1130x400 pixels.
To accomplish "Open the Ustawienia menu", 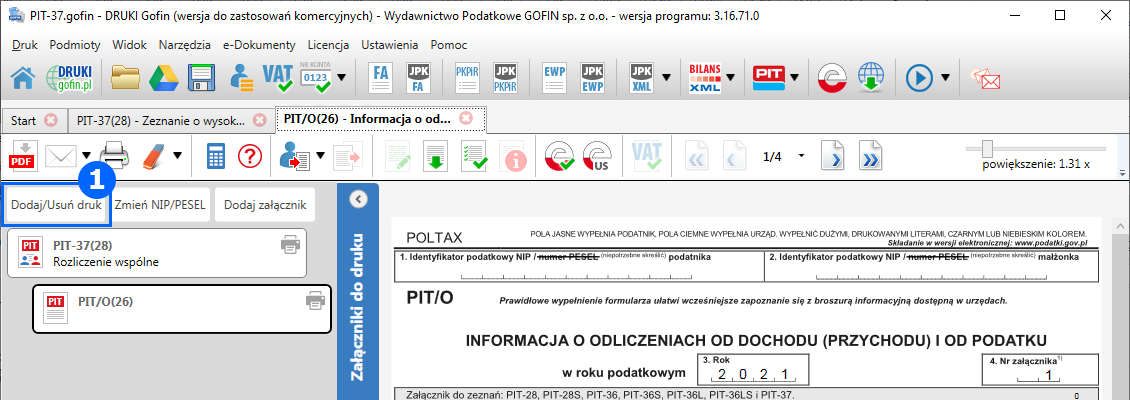I will [x=390, y=45].
